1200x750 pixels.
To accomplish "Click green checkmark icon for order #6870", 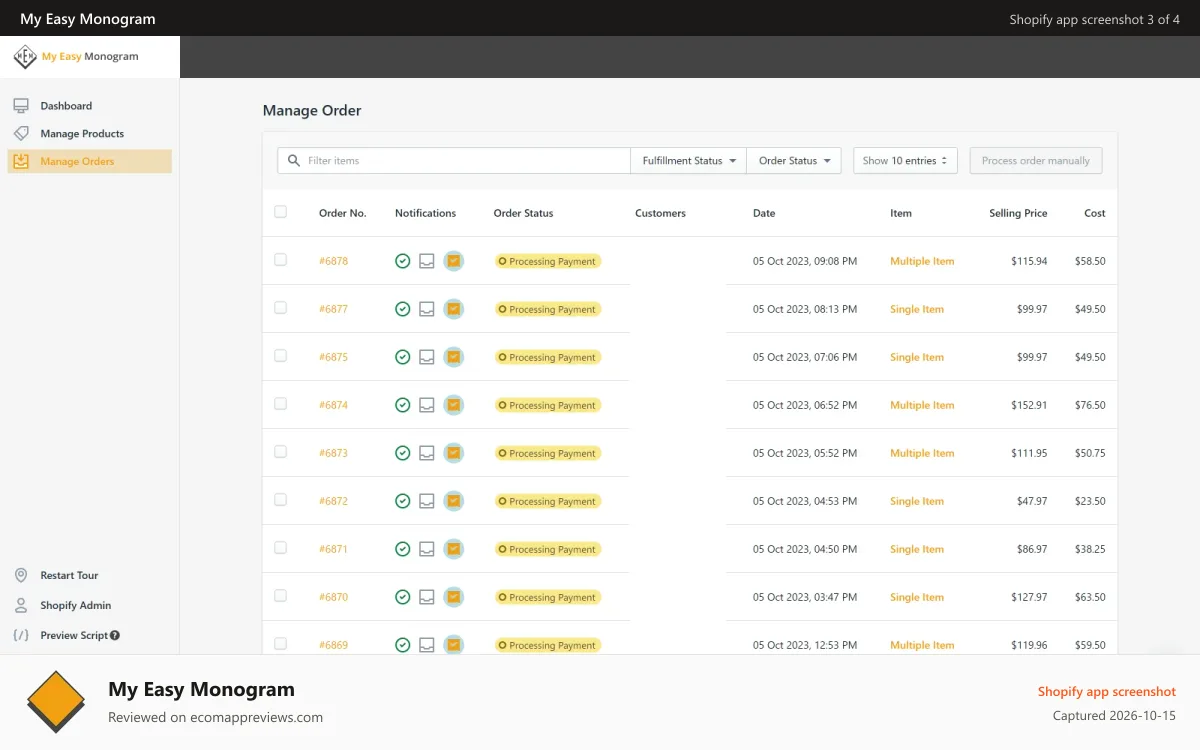I will tap(403, 597).
